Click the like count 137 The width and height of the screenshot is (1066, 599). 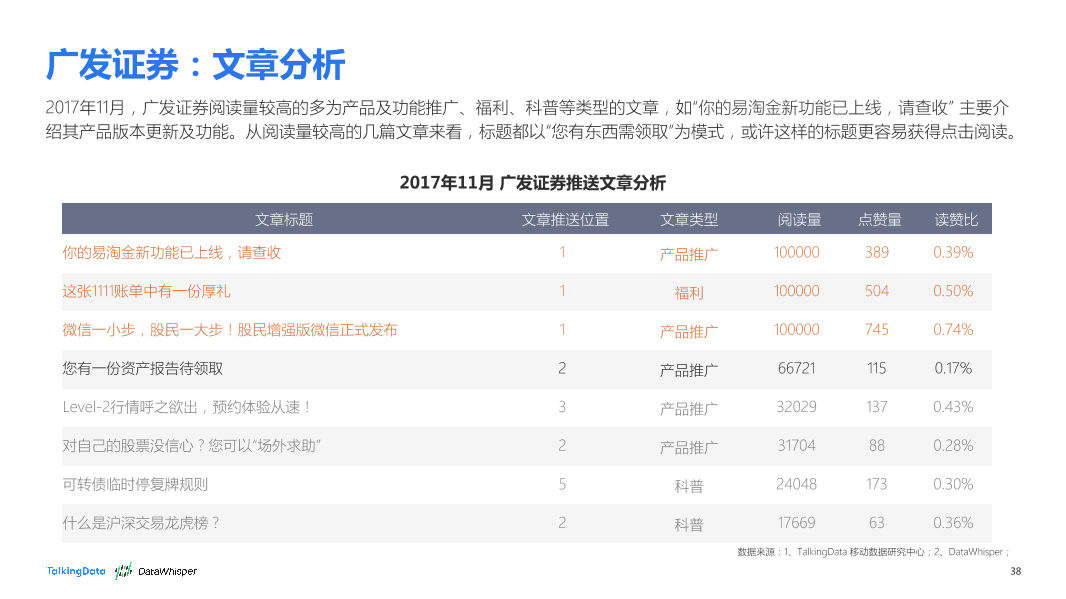877,407
